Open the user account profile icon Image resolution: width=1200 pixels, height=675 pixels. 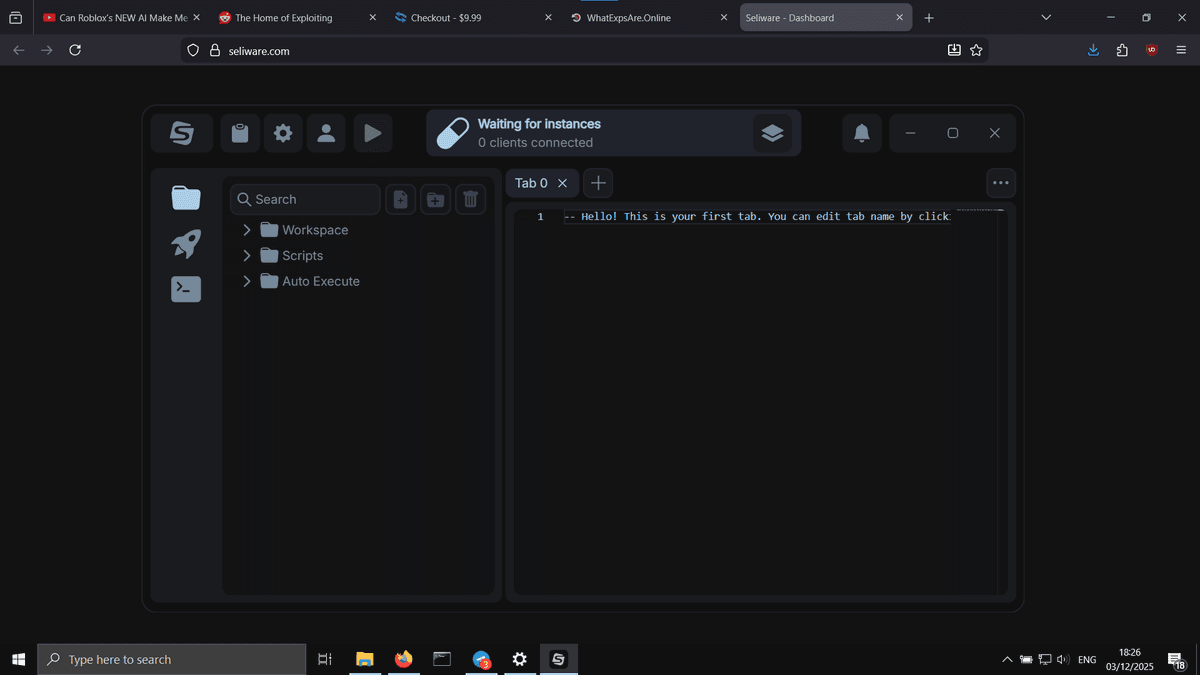(326, 133)
